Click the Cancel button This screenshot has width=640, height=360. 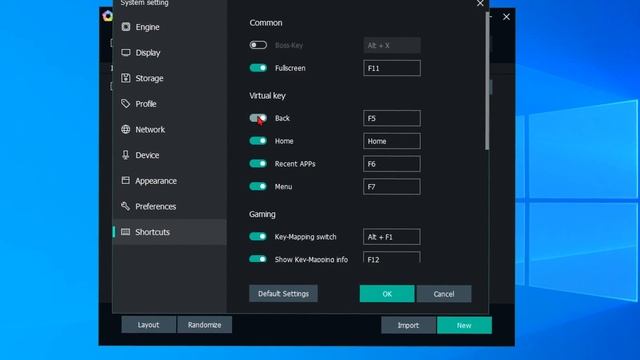pos(444,294)
